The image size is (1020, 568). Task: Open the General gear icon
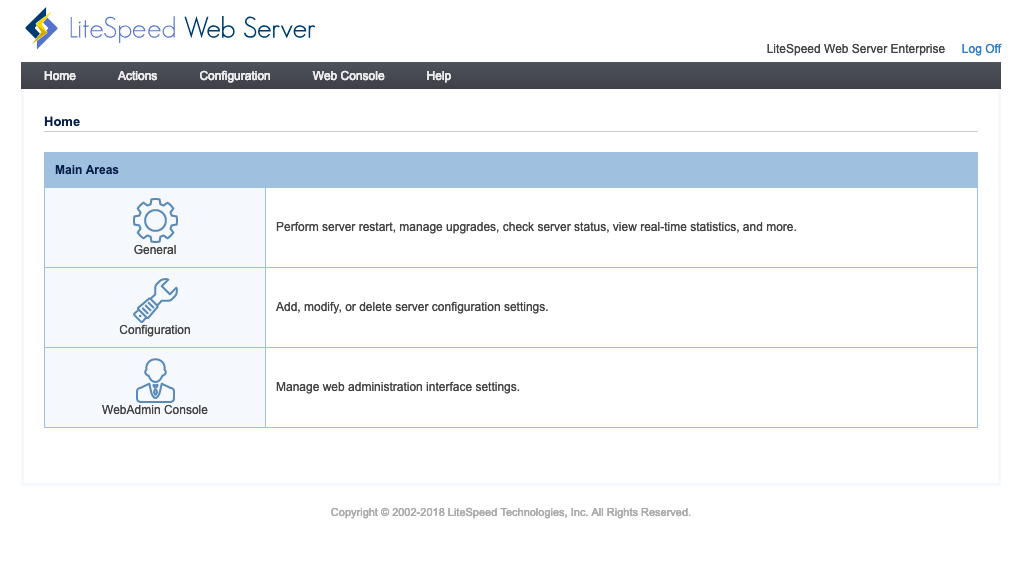(x=155, y=220)
